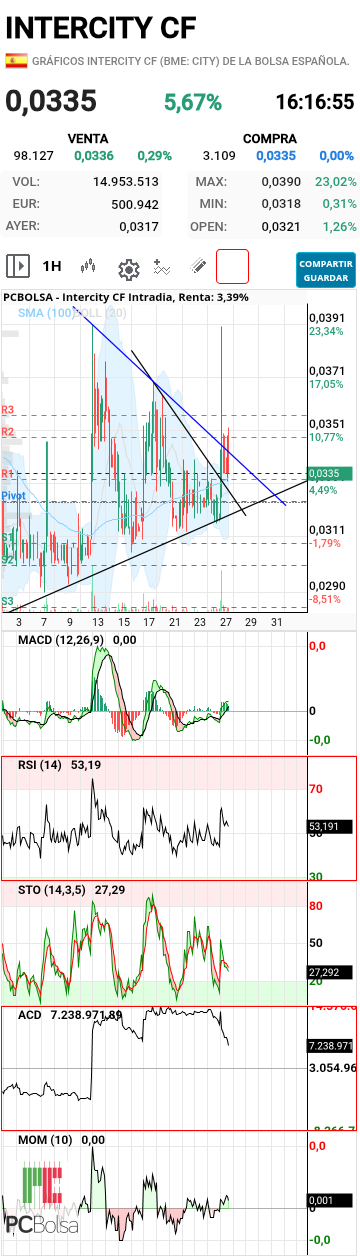Click the RSI (14) indicator label

[x=40, y=765]
